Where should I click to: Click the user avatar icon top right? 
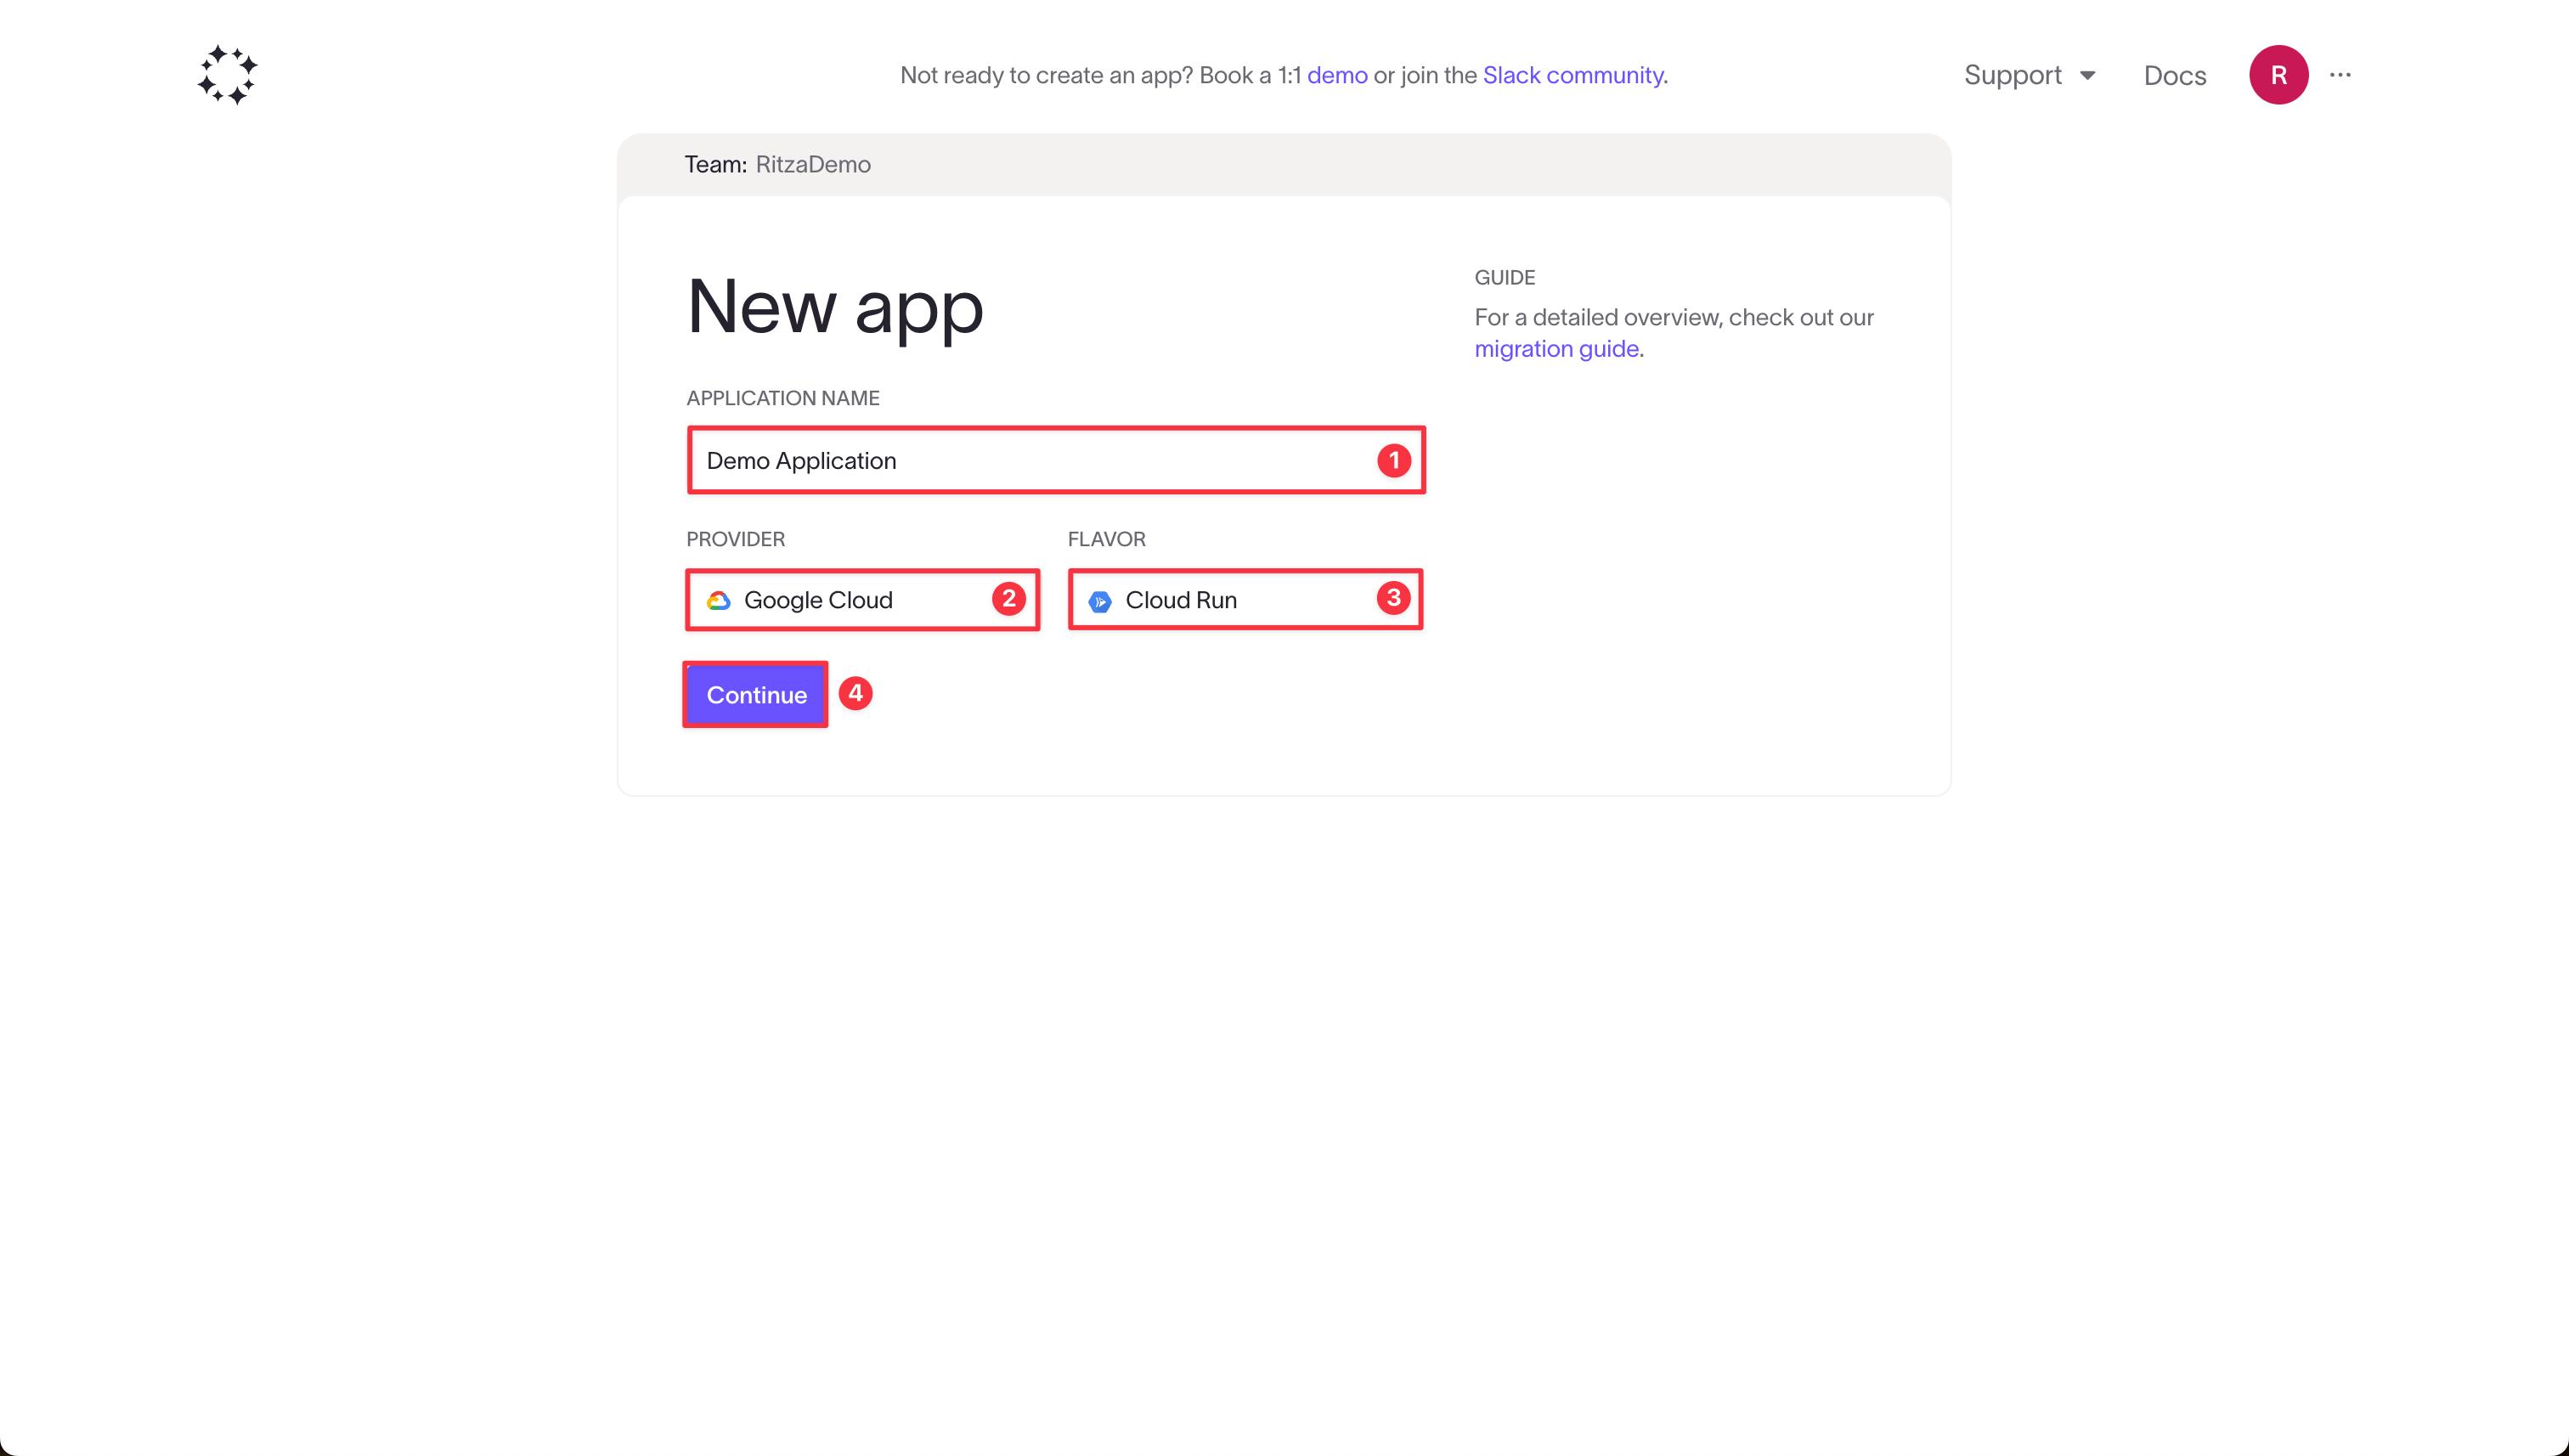[x=2278, y=74]
